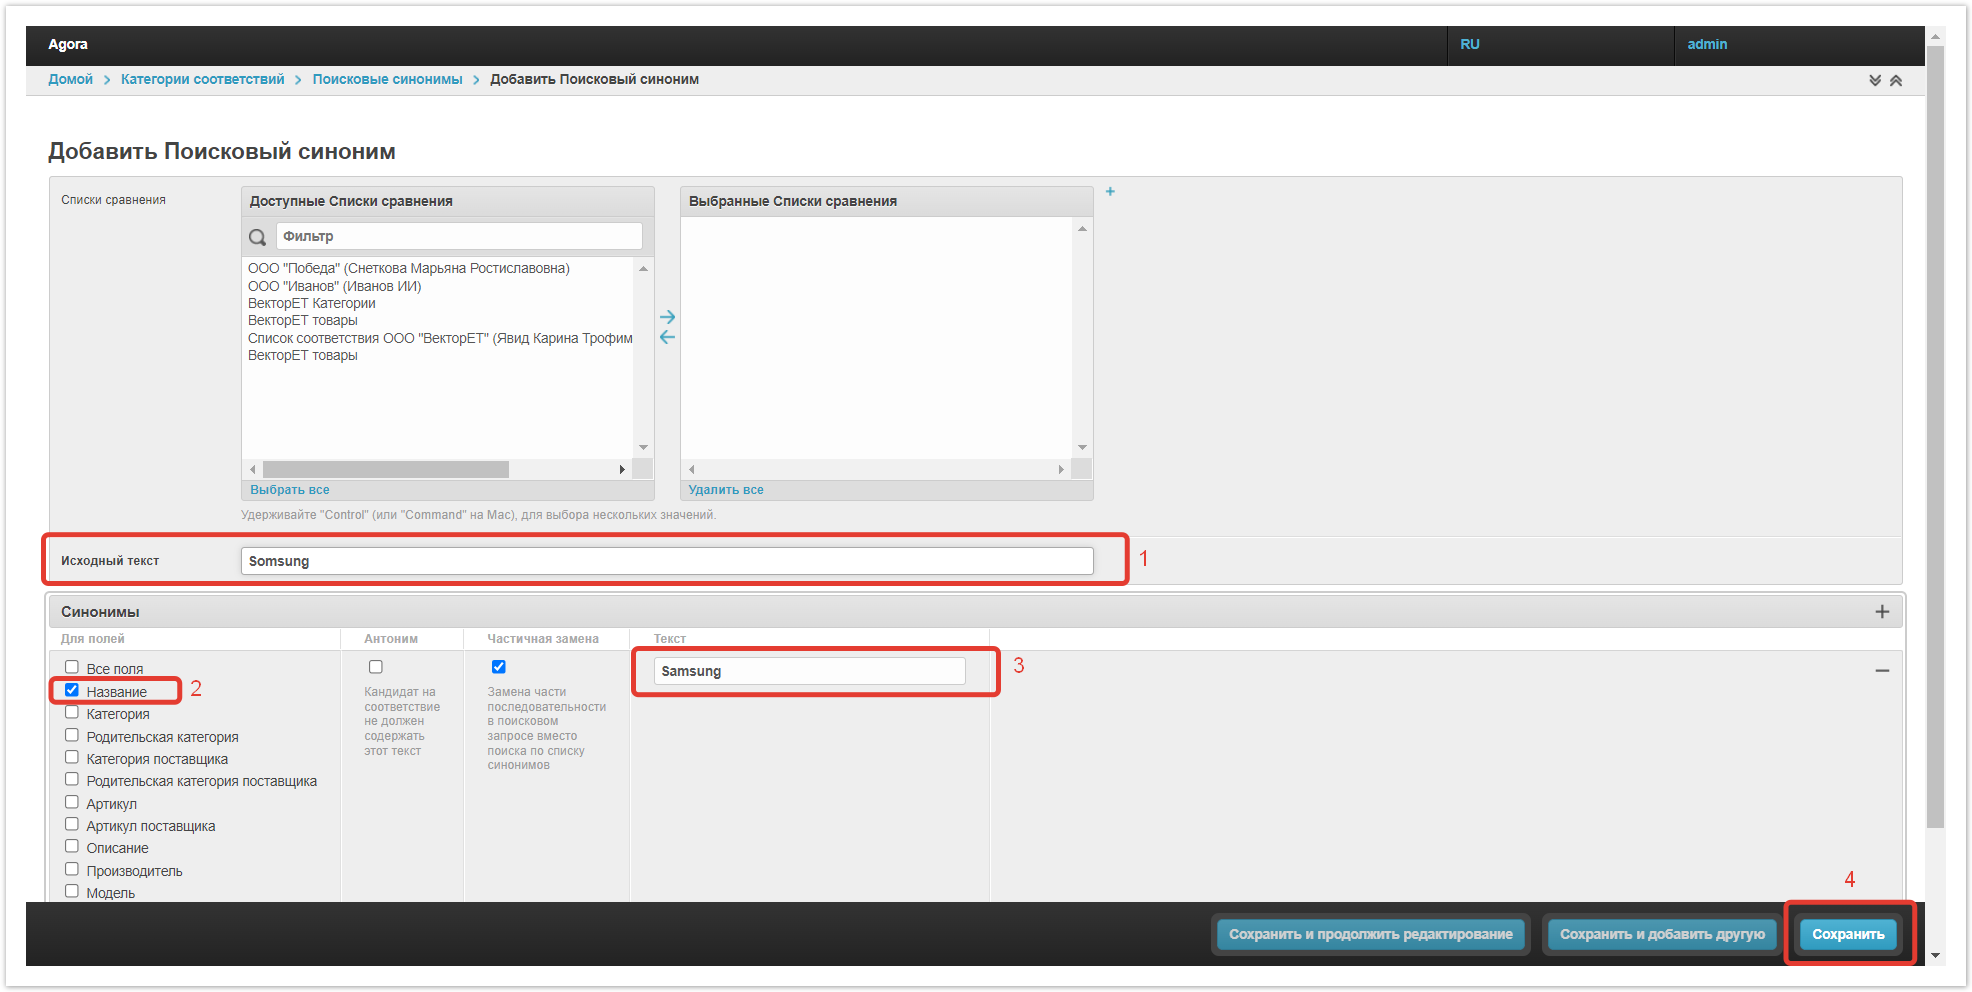Viewport: 1972px width, 992px height.
Task: Click "Сохранить и добавить другую" button
Action: coord(1661,934)
